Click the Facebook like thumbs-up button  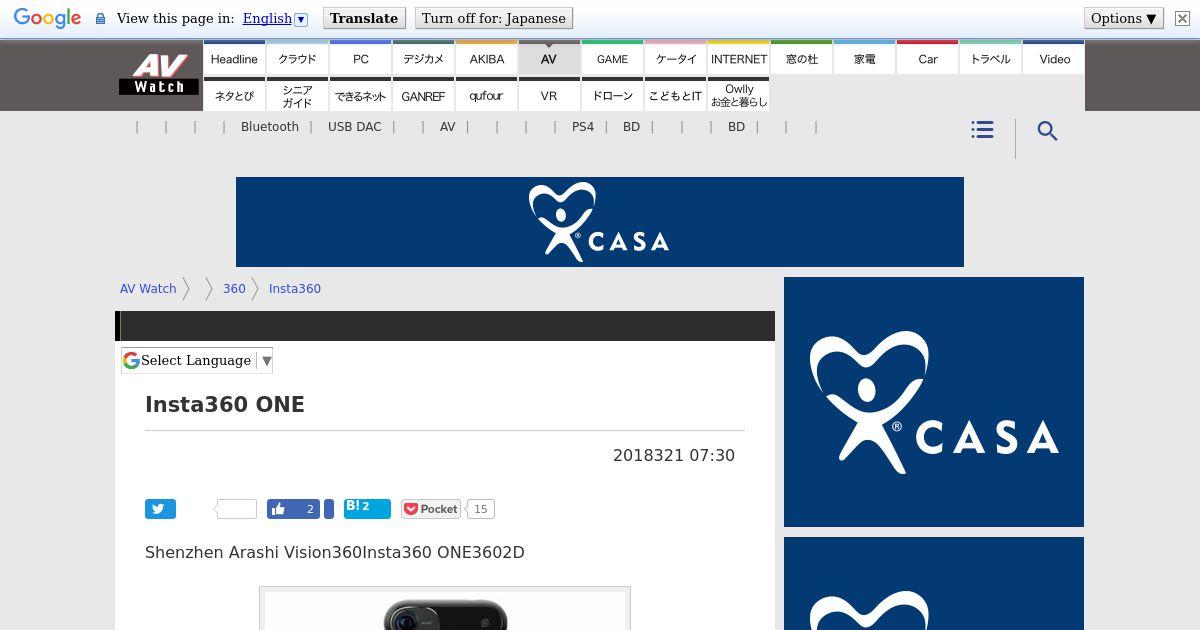coord(293,509)
